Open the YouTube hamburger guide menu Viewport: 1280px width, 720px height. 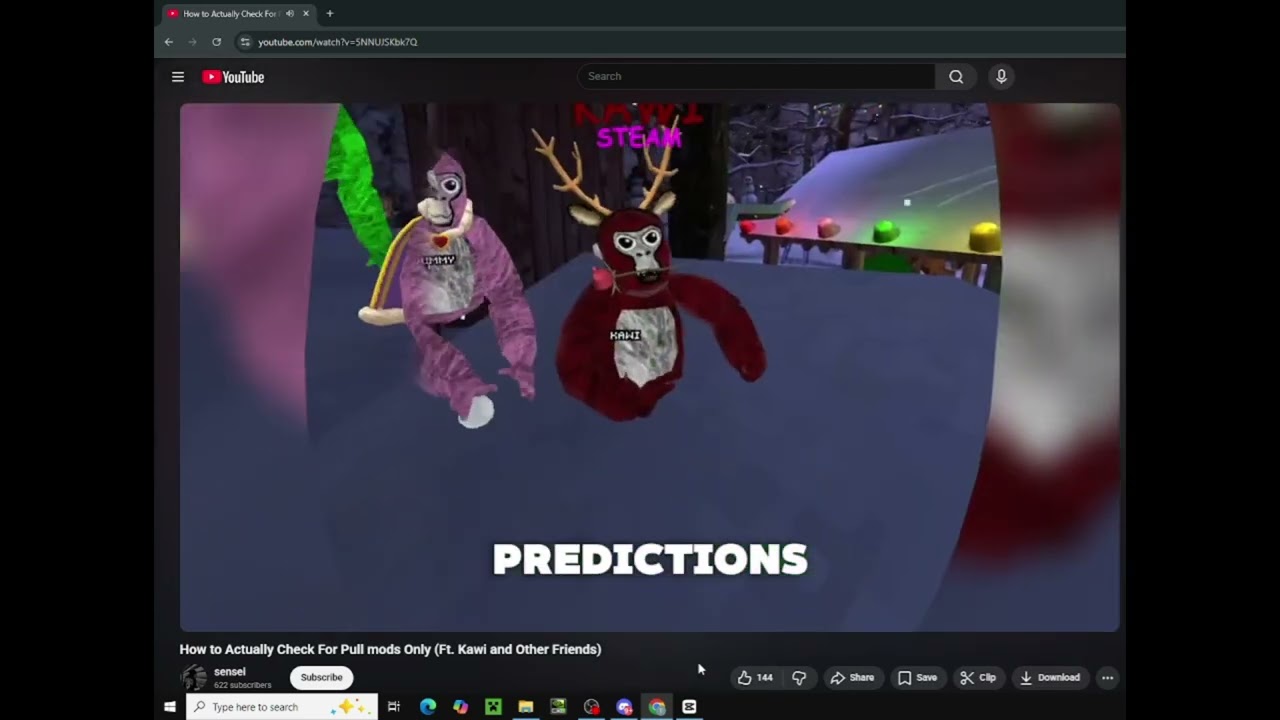178,77
